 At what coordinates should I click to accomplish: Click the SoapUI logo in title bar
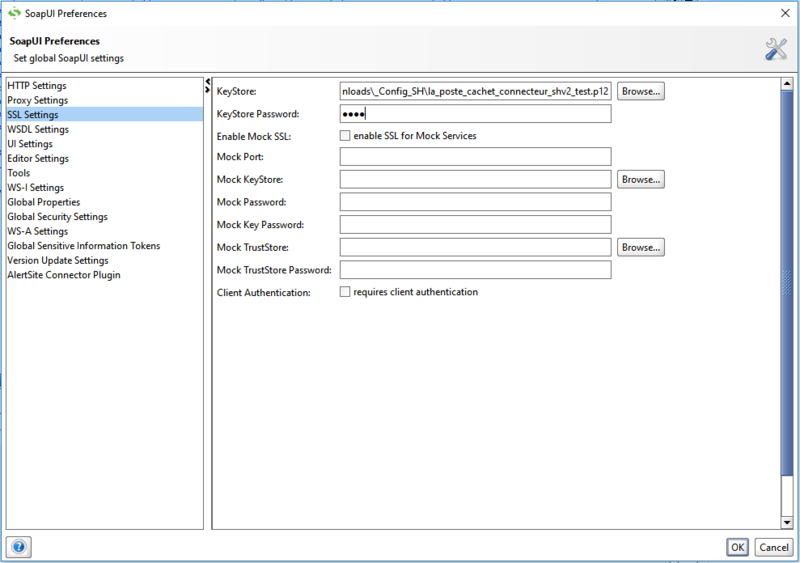pyautogui.click(x=14, y=13)
